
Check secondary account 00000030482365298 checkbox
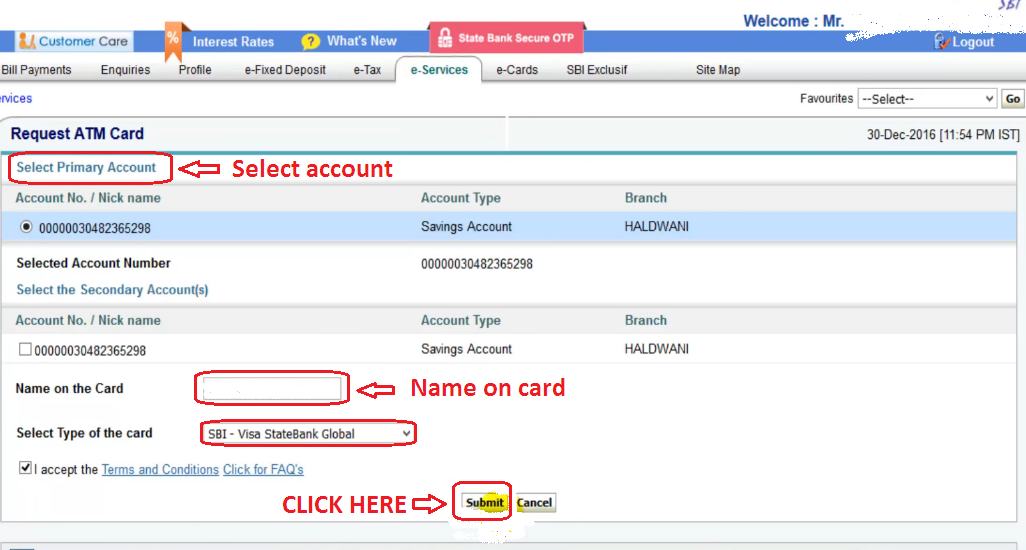[x=25, y=349]
